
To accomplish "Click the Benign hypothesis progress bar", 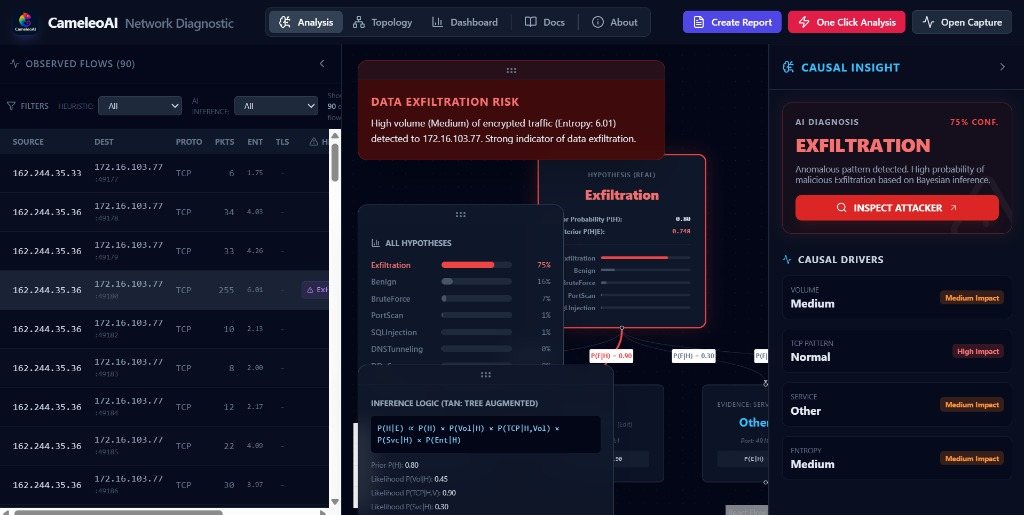I will (477, 282).
